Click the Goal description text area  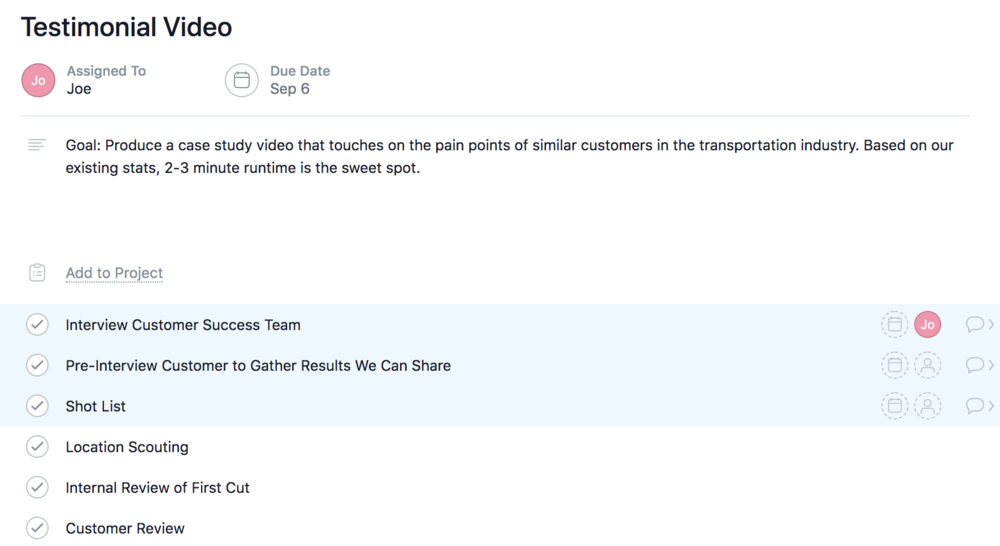(x=510, y=156)
